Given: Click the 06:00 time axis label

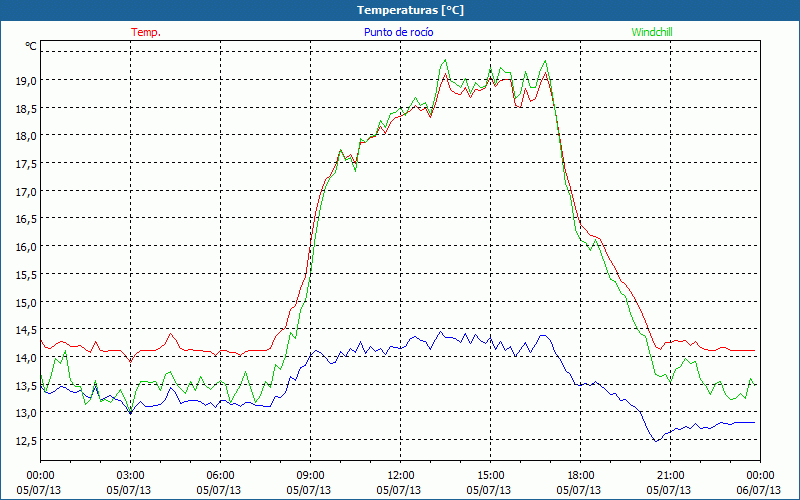Looking at the screenshot, I should coord(220,476).
